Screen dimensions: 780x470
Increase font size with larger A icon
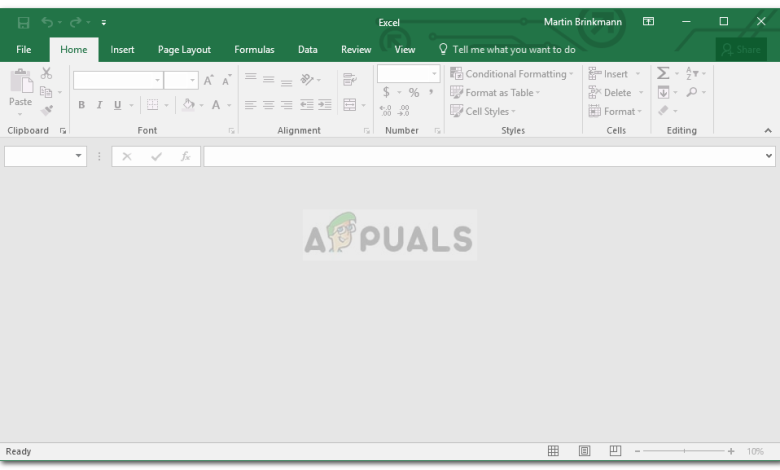pos(208,80)
